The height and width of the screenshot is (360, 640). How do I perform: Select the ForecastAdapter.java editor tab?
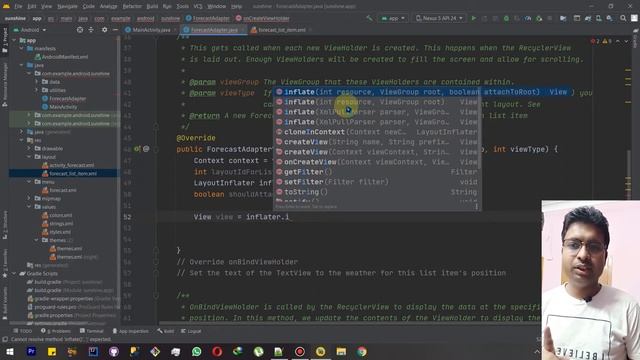point(214,30)
